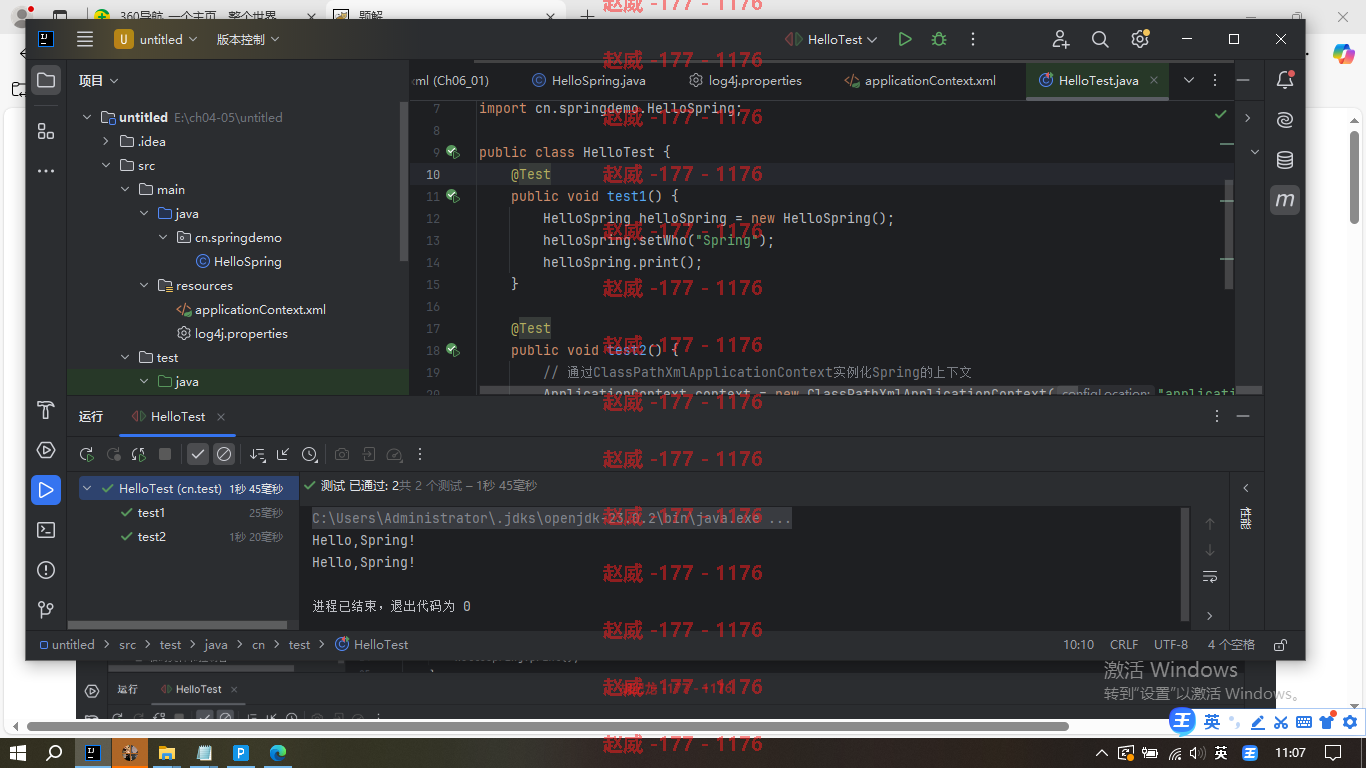
Task: Show more tool windows ellipsis in left sidebar
Action: pos(46,171)
